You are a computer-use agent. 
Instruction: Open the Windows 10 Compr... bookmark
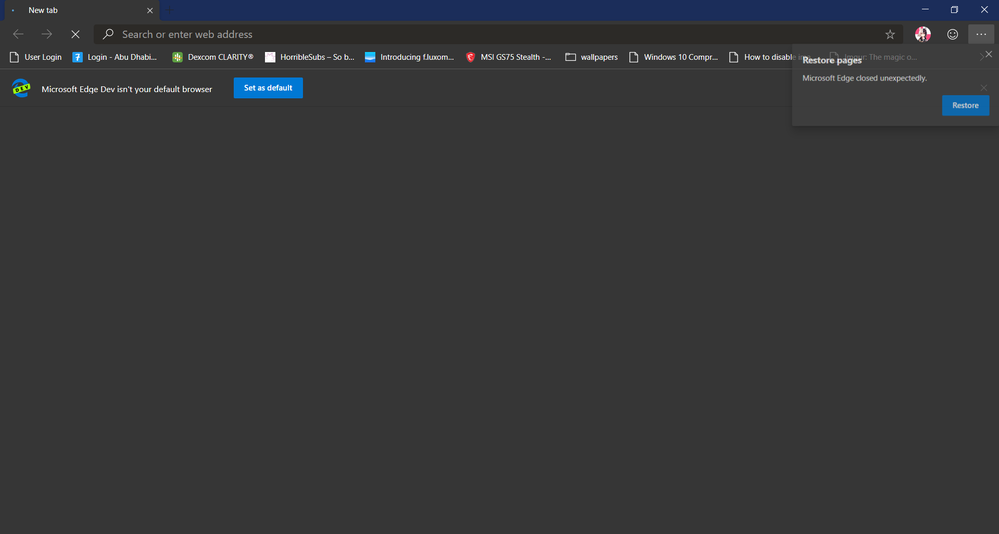click(x=673, y=57)
